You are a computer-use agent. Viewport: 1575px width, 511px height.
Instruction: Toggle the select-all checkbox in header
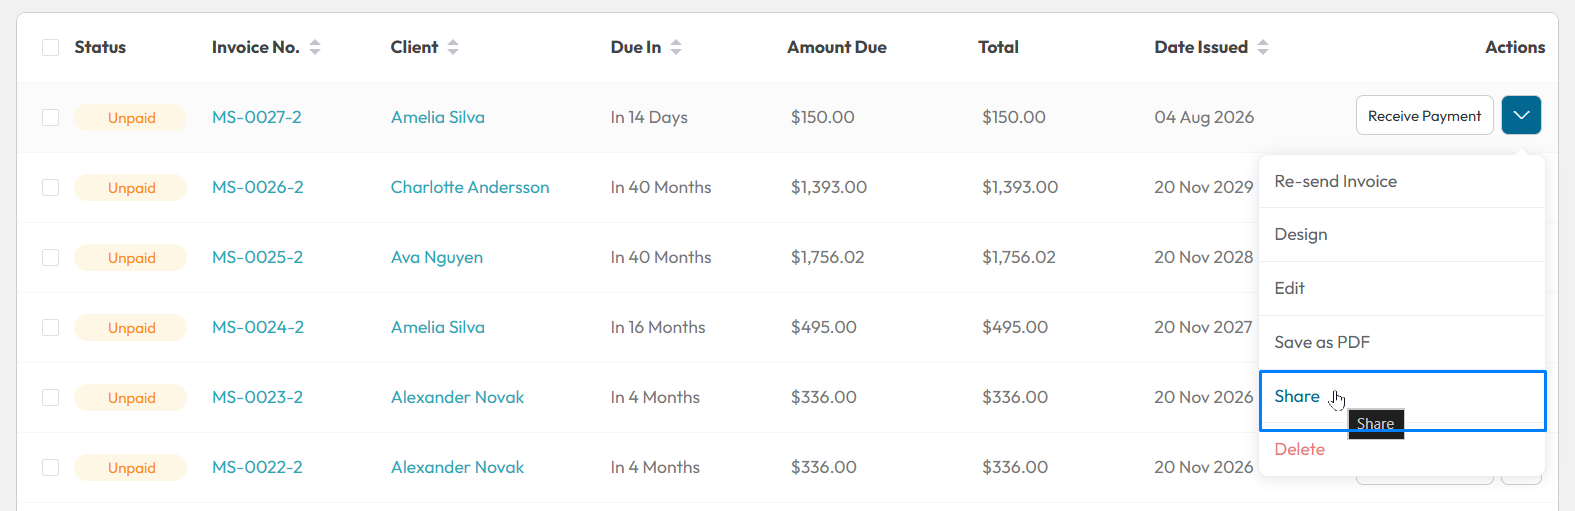click(x=50, y=47)
